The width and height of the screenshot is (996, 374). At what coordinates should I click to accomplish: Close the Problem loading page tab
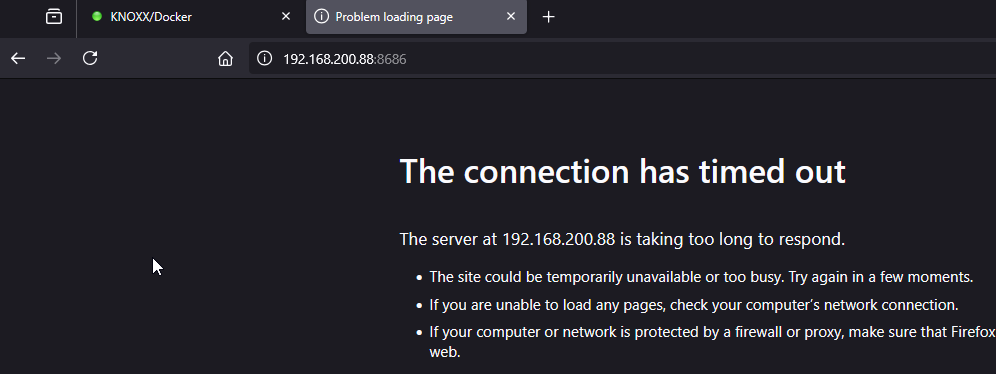point(511,17)
